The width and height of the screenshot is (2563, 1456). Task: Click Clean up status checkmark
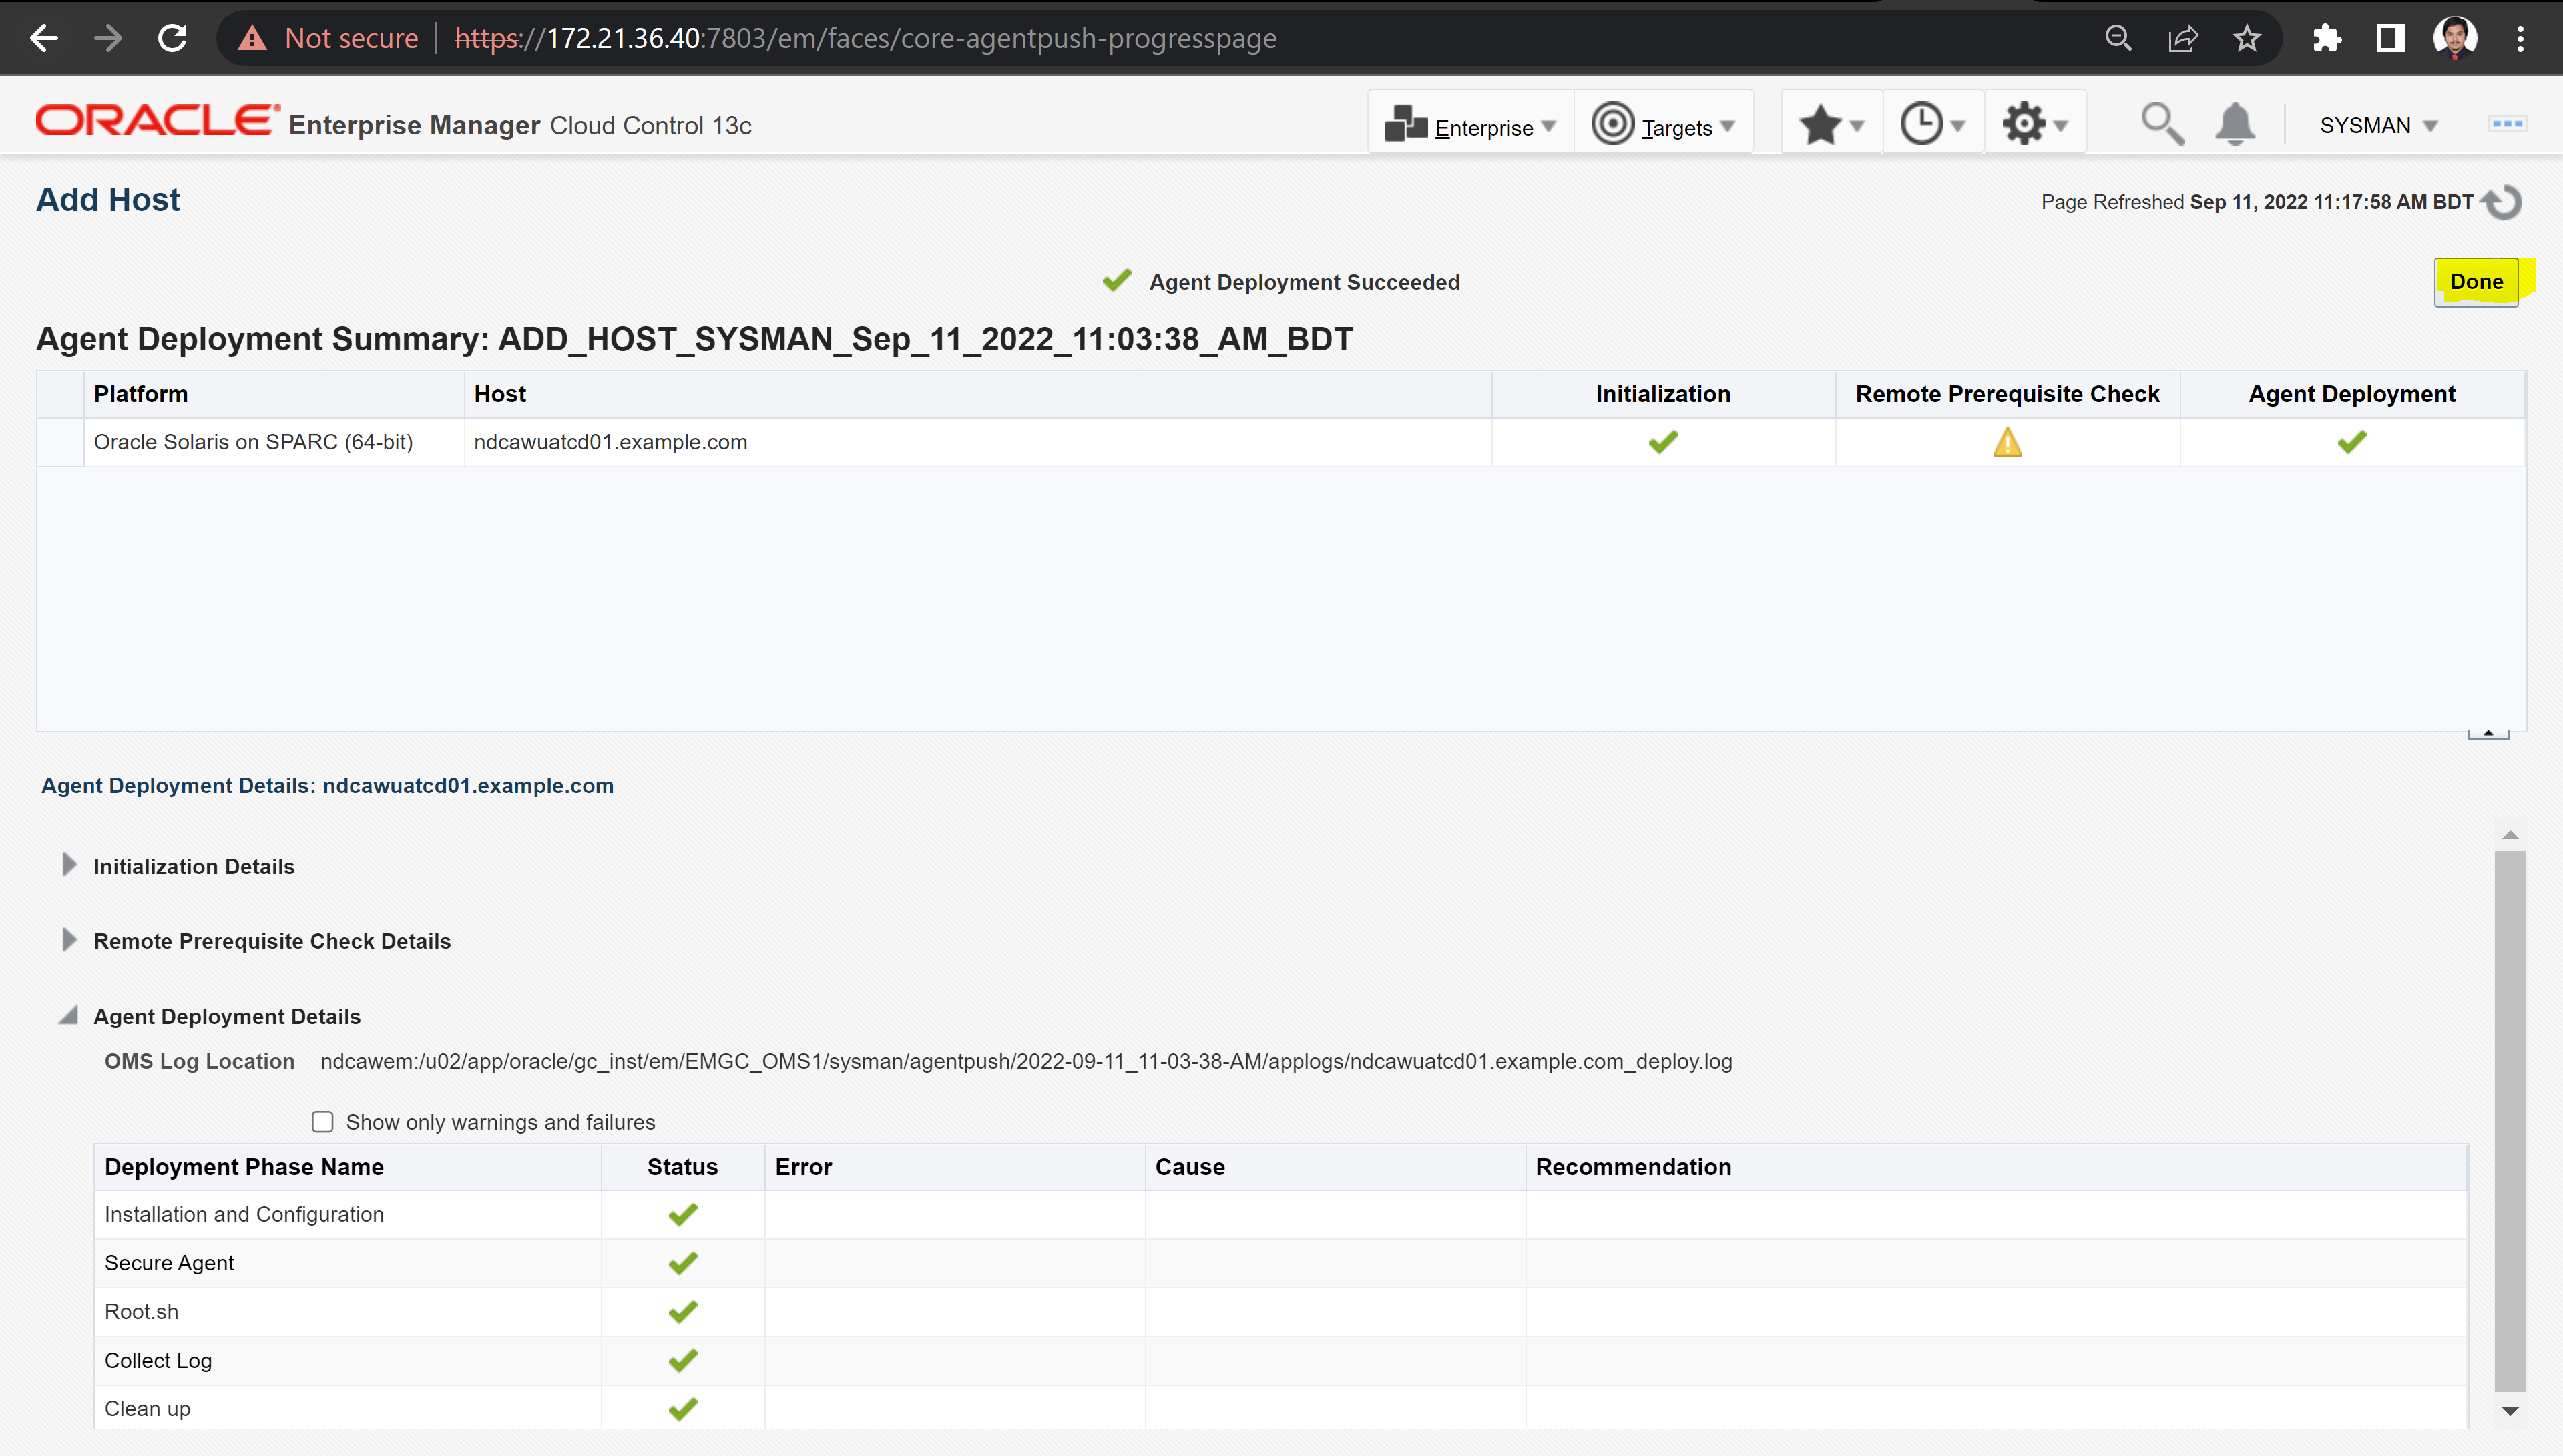coord(683,1409)
